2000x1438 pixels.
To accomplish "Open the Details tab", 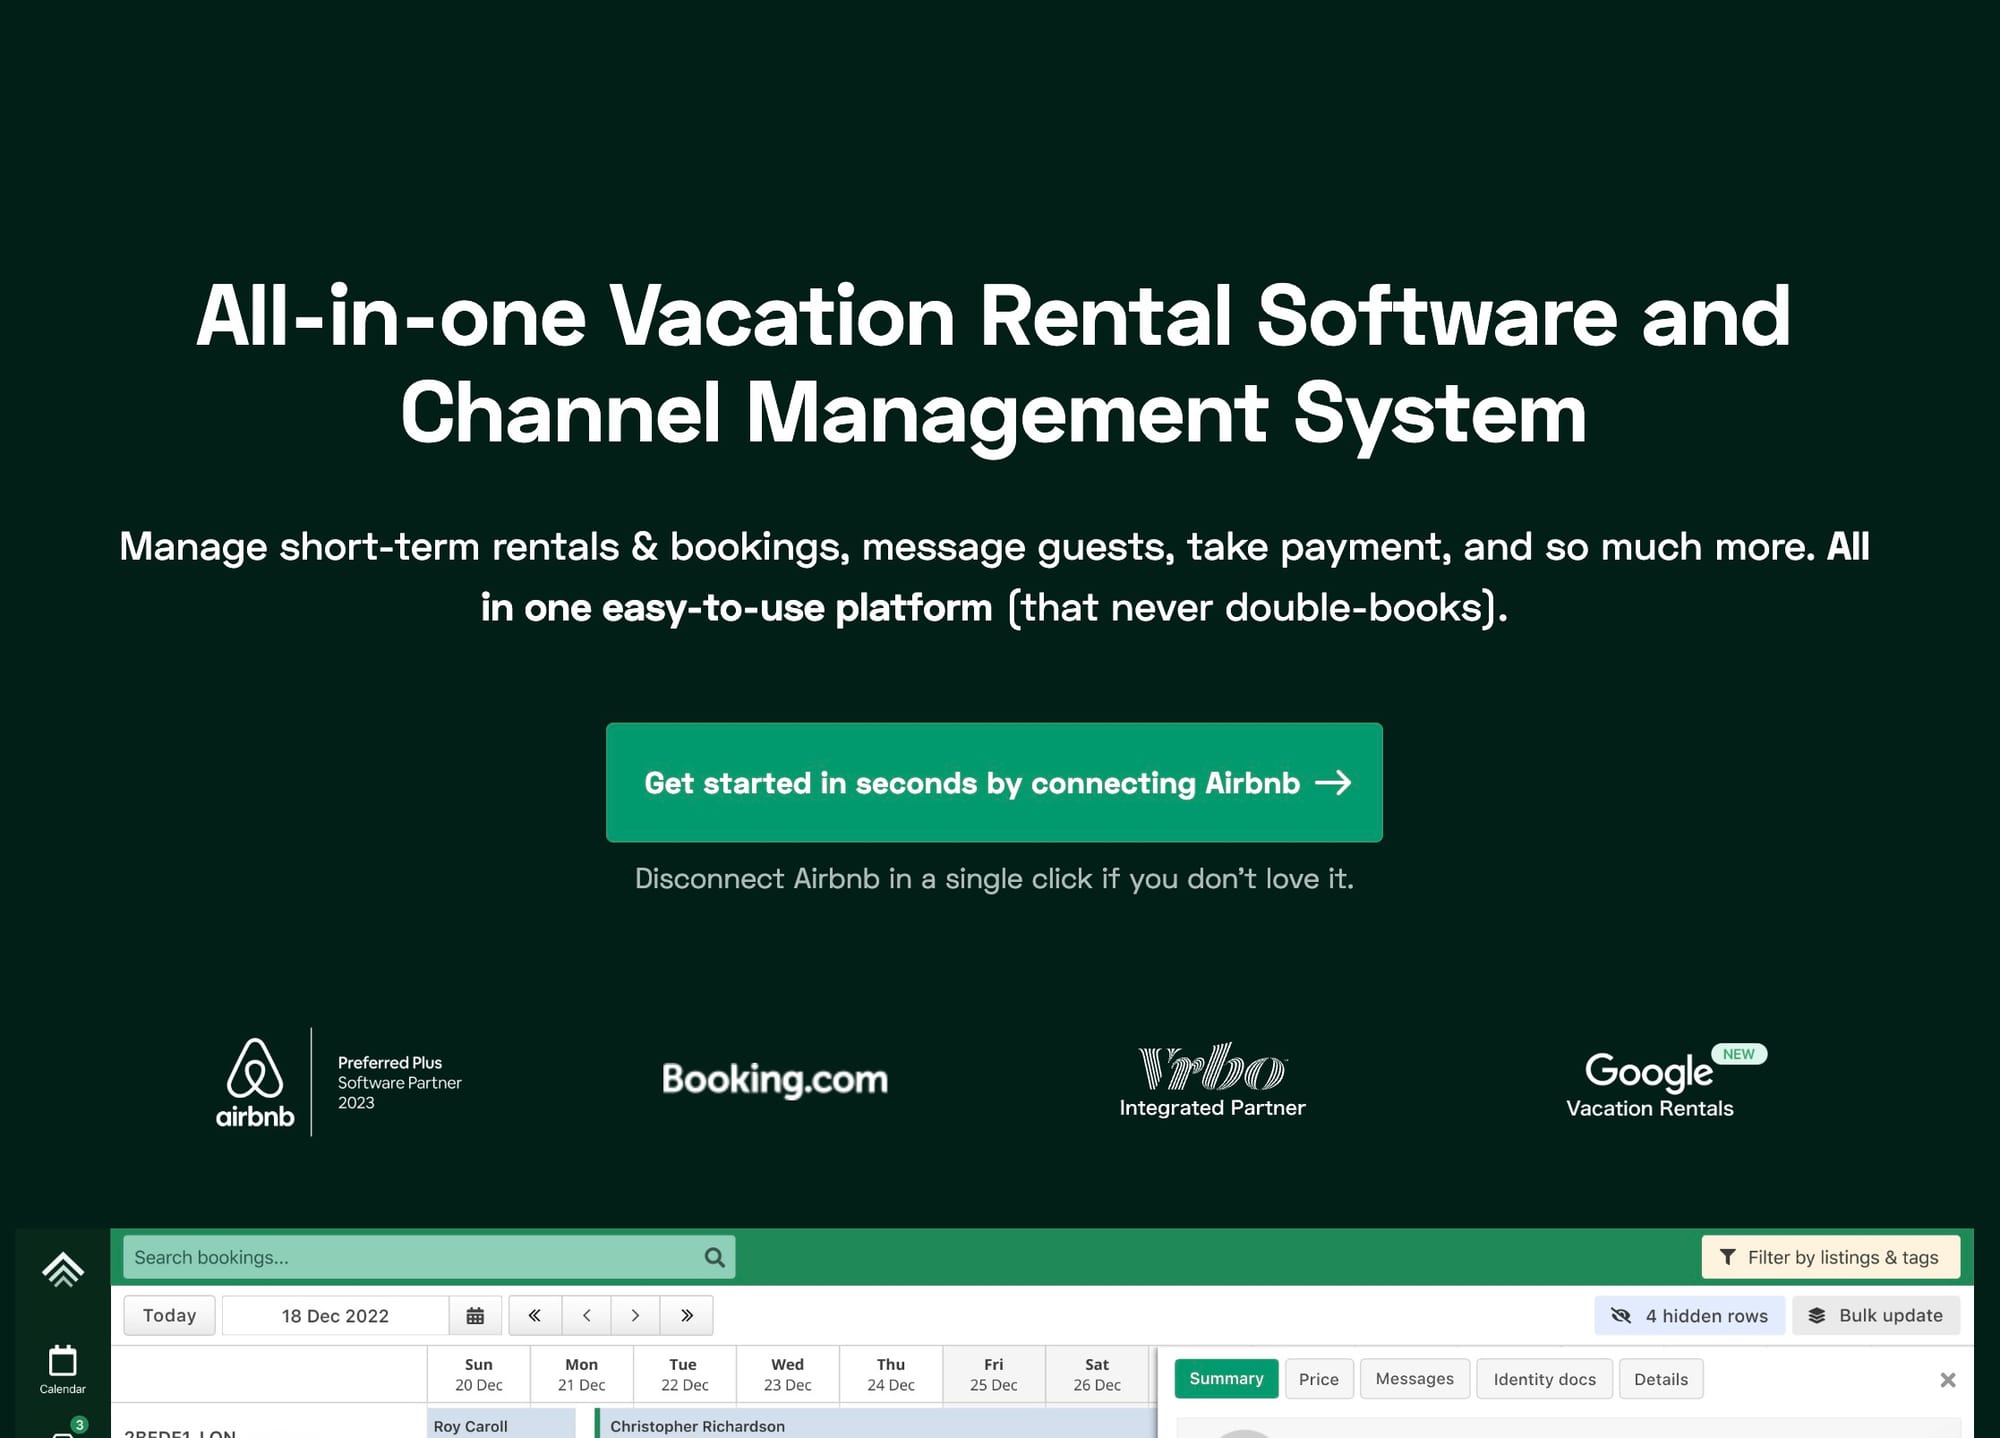I will click(x=1660, y=1379).
